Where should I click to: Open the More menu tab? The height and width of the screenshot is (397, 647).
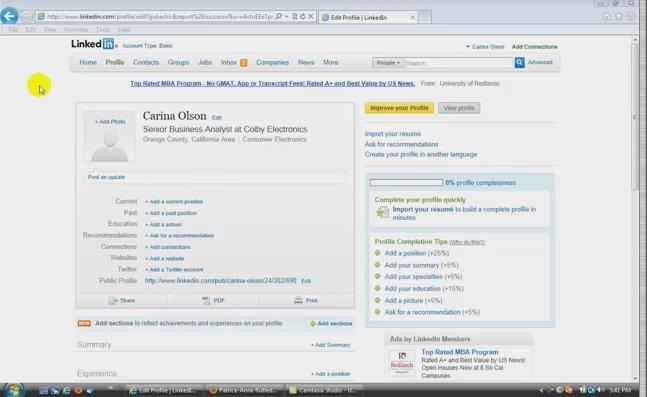(331, 62)
